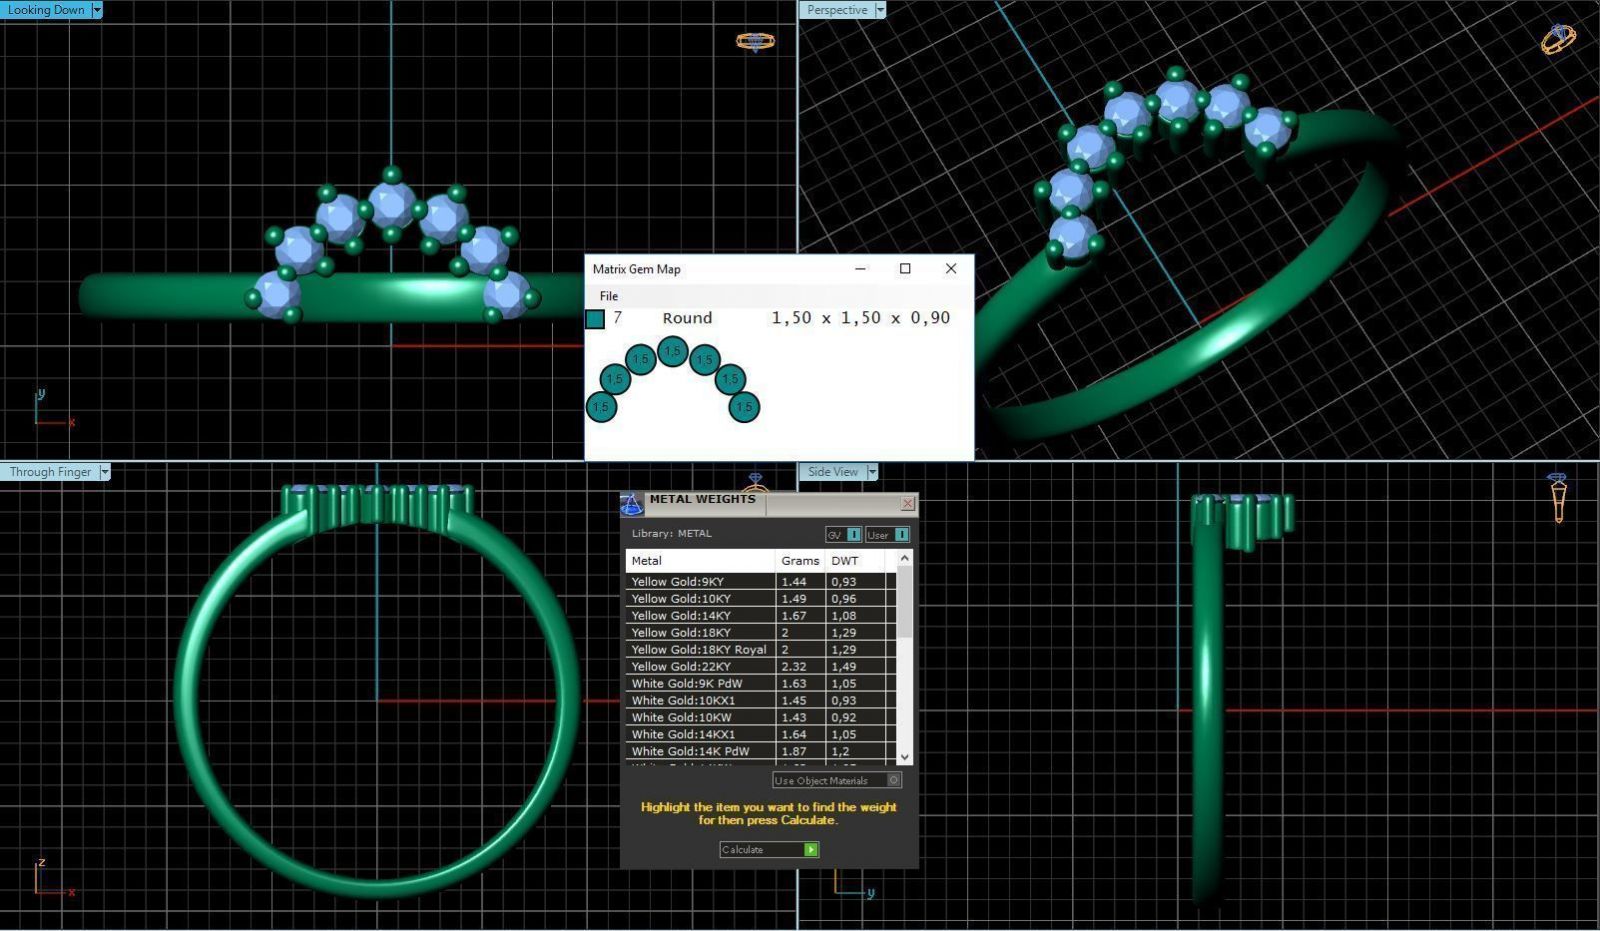Expand the Through Finger viewport dropdown

(104, 472)
